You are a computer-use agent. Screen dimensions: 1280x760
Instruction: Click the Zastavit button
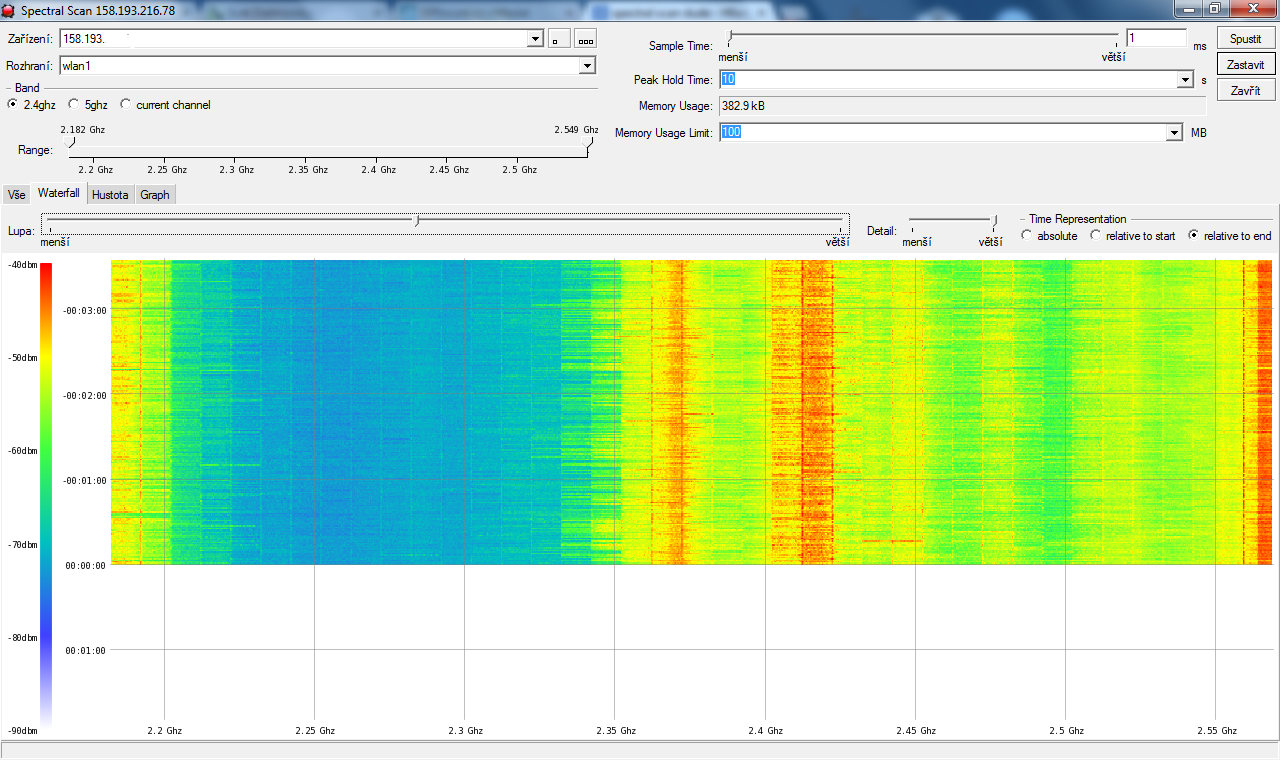tap(1245, 64)
